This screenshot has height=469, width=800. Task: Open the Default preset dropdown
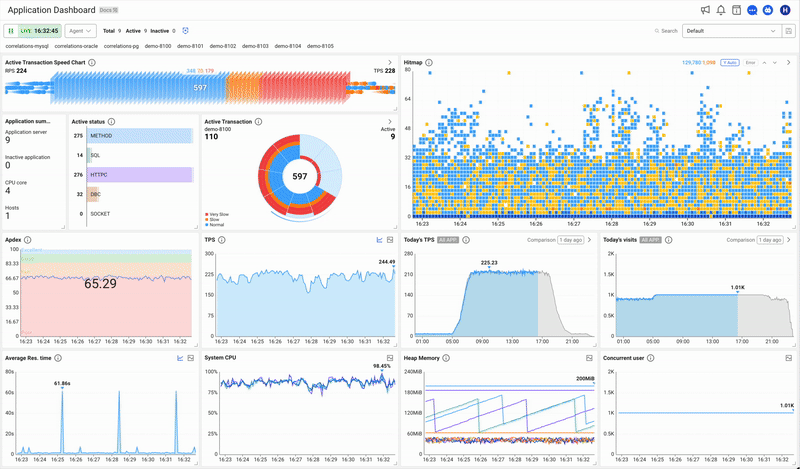coord(731,31)
